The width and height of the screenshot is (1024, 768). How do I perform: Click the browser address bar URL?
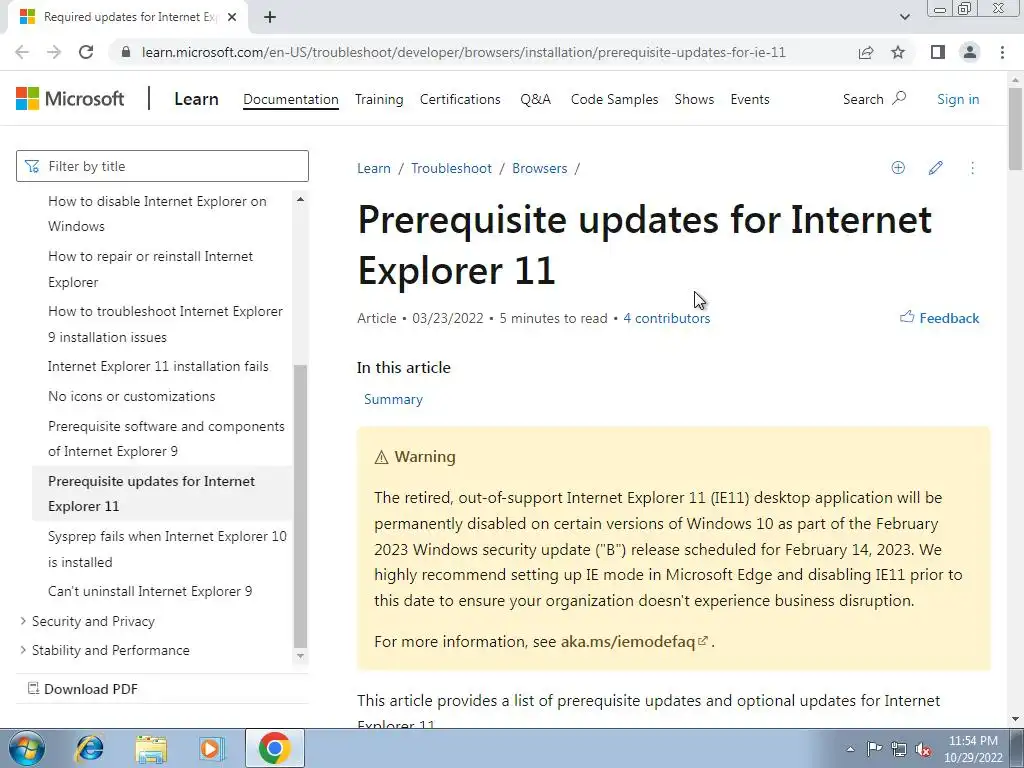point(464,52)
